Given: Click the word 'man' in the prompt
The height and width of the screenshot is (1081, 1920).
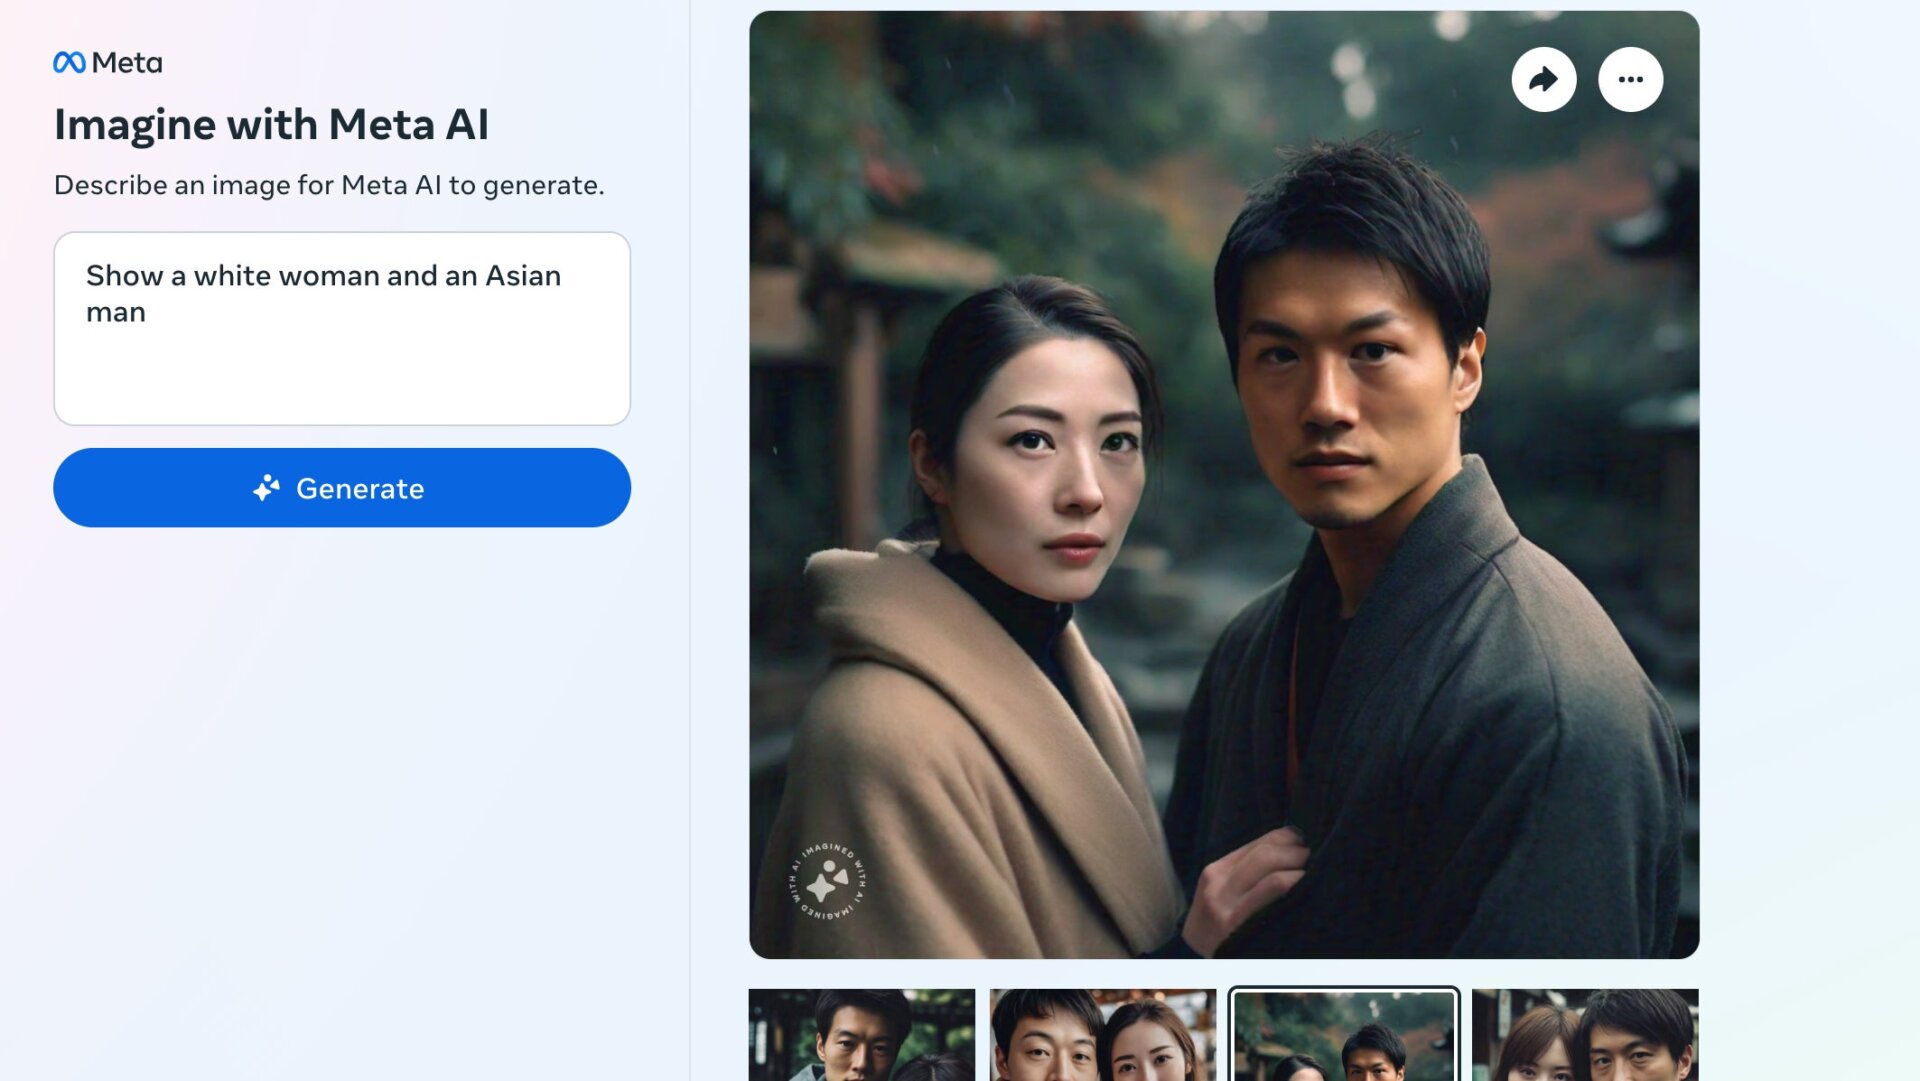Looking at the screenshot, I should 116,313.
